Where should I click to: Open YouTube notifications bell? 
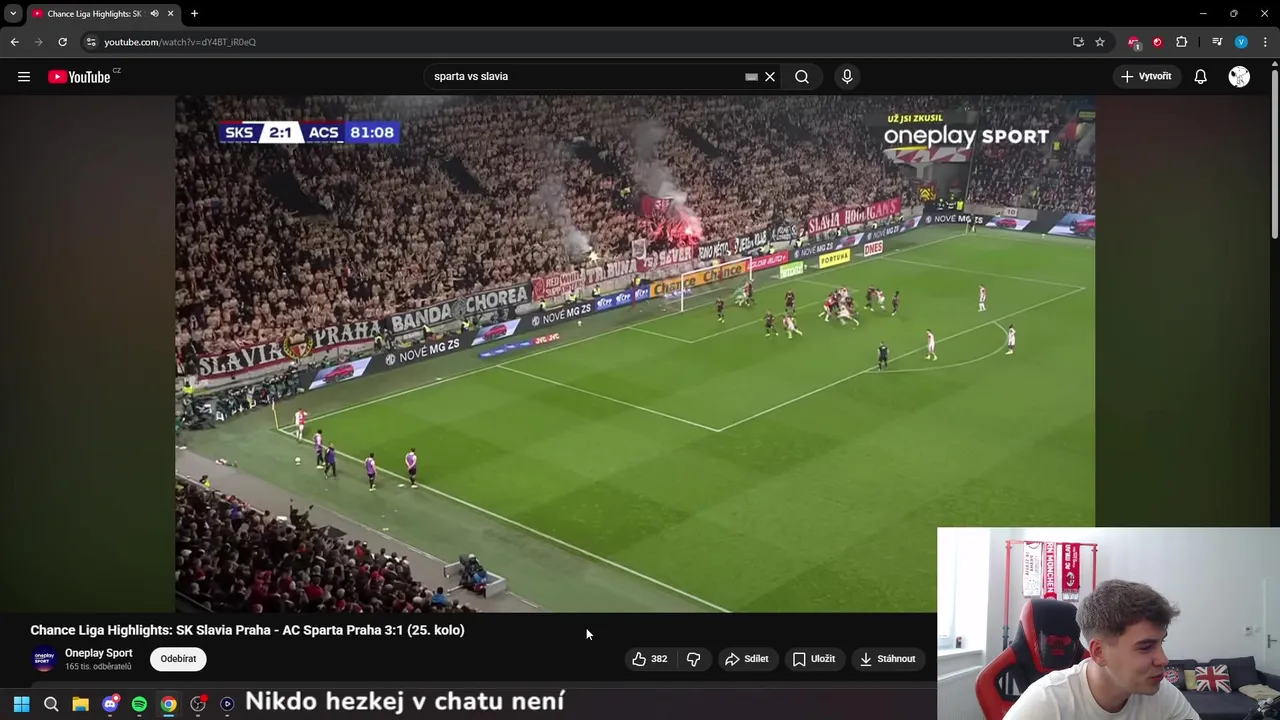(x=1200, y=76)
